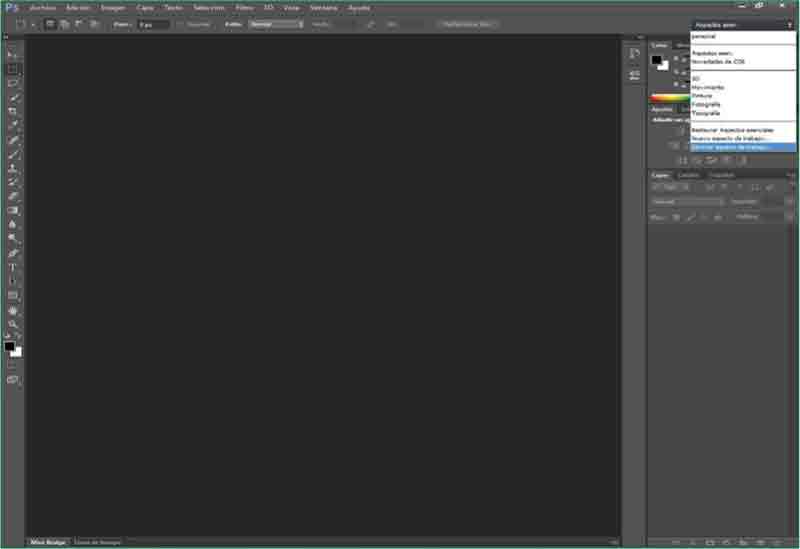The height and width of the screenshot is (549, 800).
Task: Click the feather (Desvanecer) input field
Action: [153, 23]
